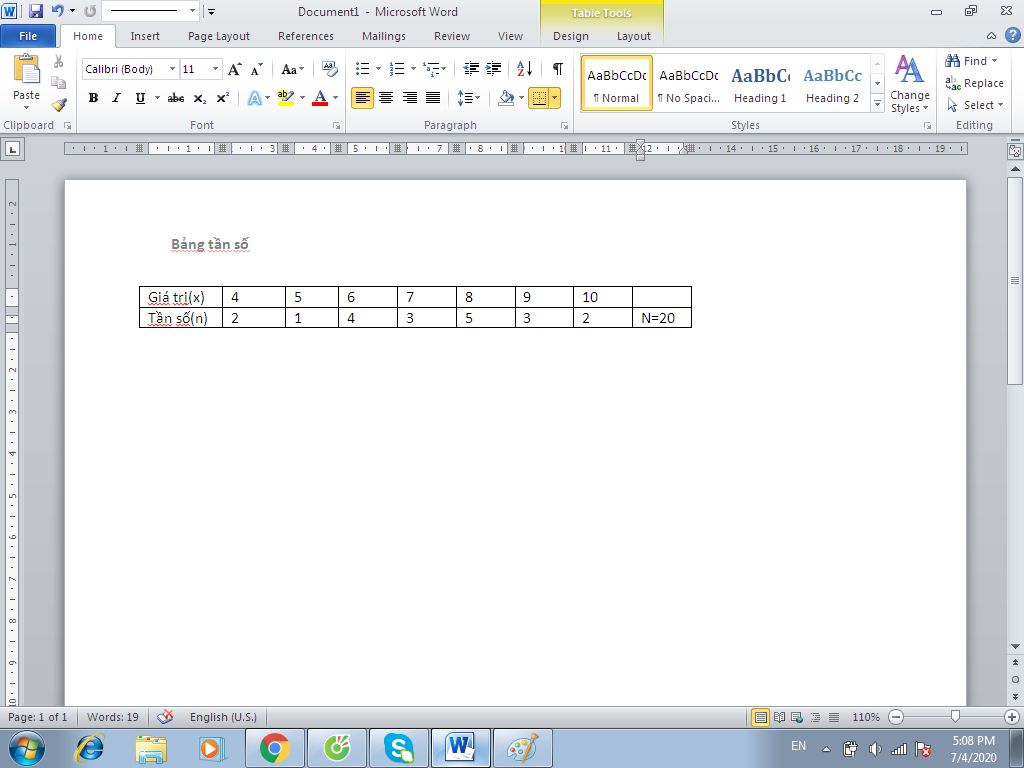This screenshot has width=1024, height=768.
Task: Open Word Help question mark
Action: [1013, 35]
